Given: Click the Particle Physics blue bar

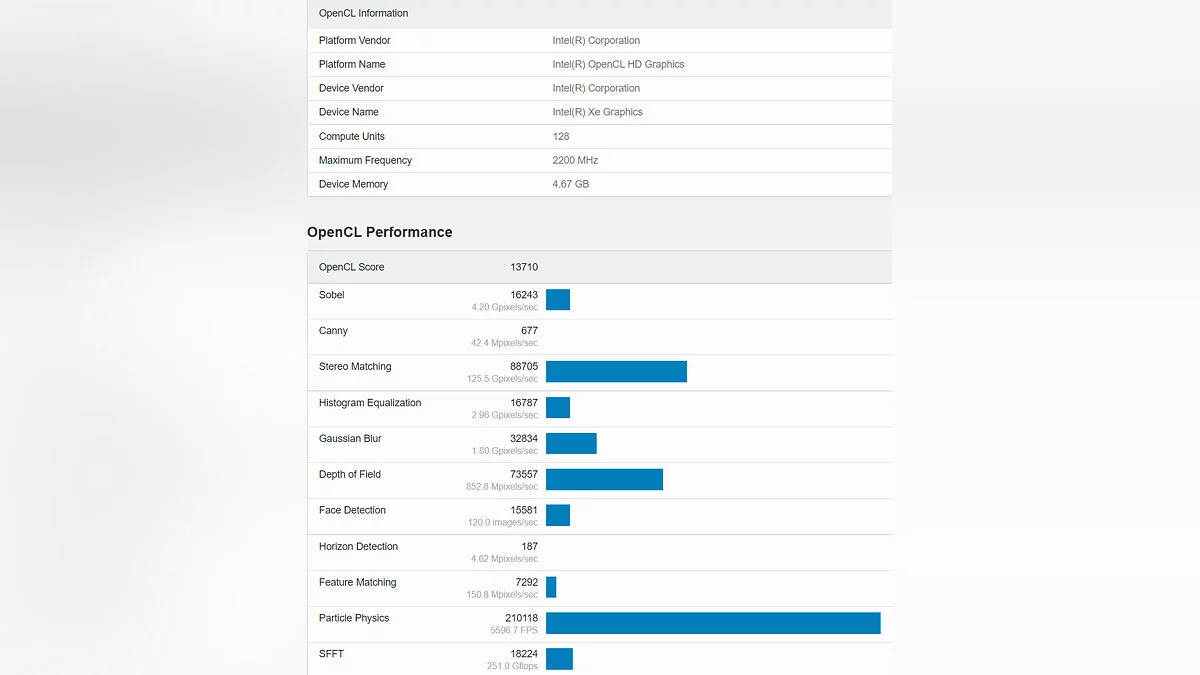Looking at the screenshot, I should tap(713, 623).
